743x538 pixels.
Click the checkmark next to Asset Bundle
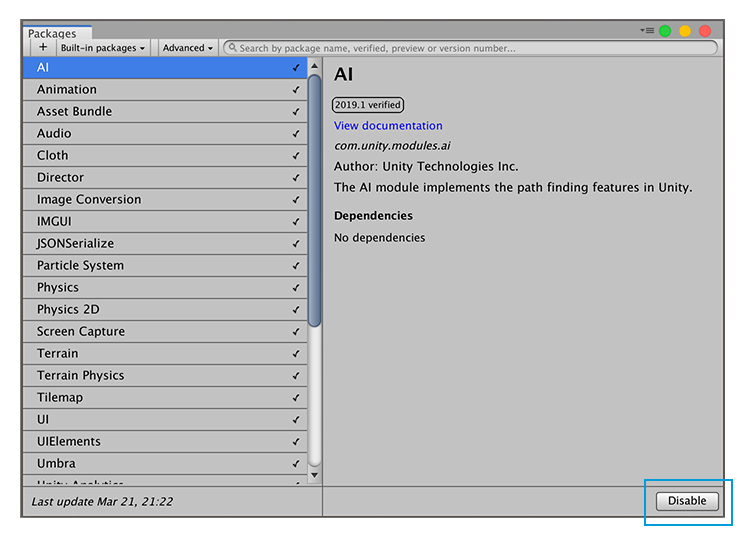click(x=296, y=112)
